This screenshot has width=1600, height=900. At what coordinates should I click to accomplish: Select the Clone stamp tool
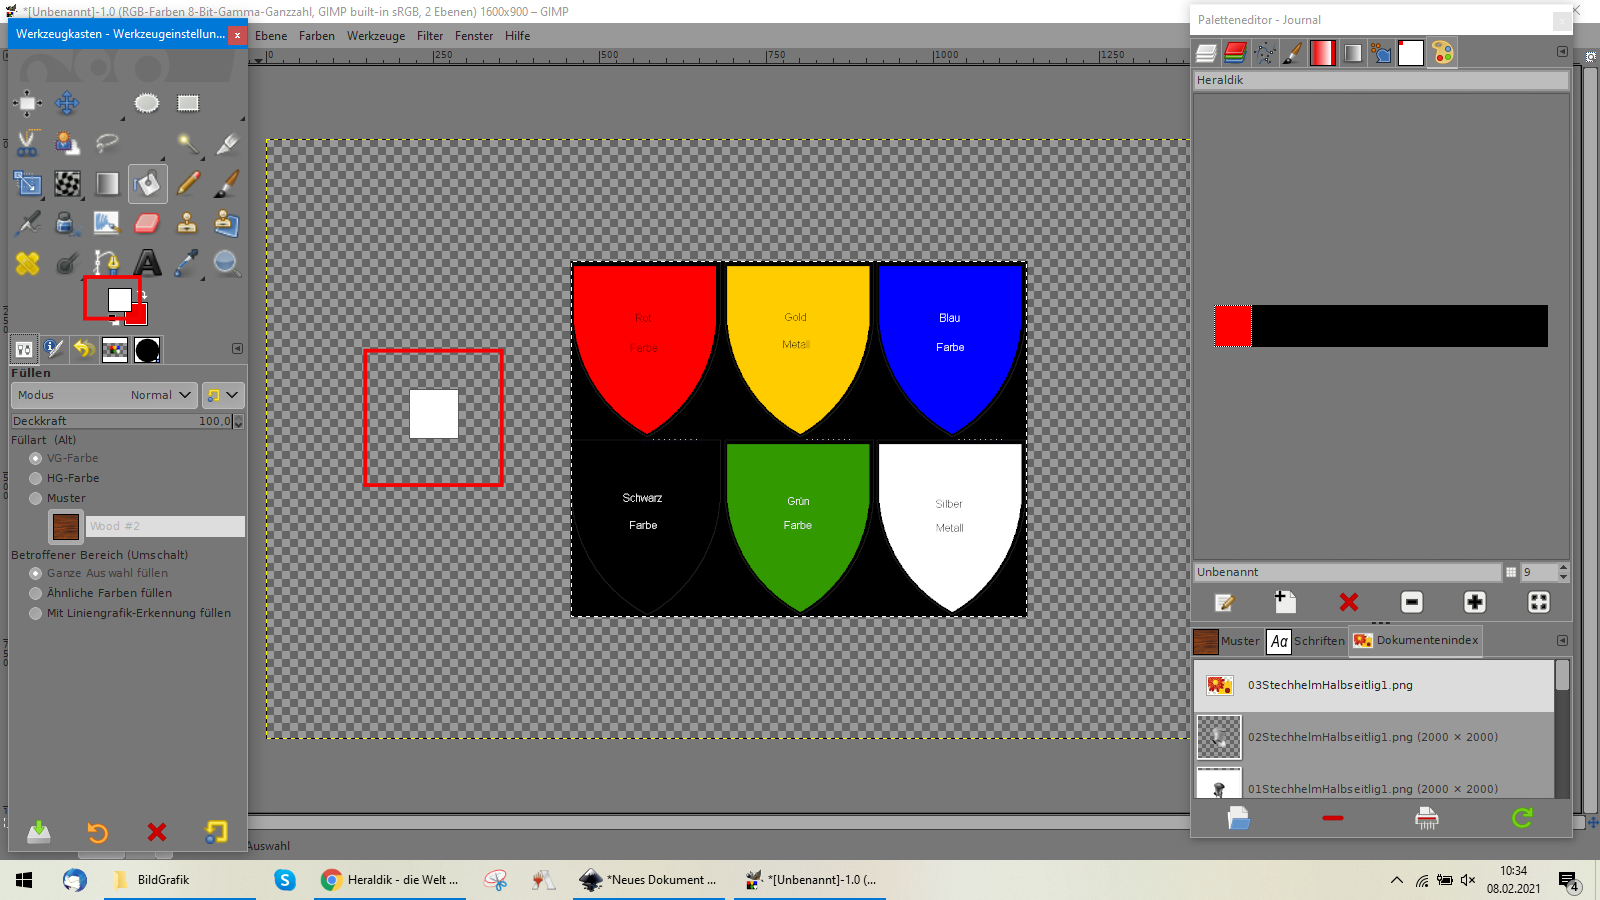pos(187,223)
